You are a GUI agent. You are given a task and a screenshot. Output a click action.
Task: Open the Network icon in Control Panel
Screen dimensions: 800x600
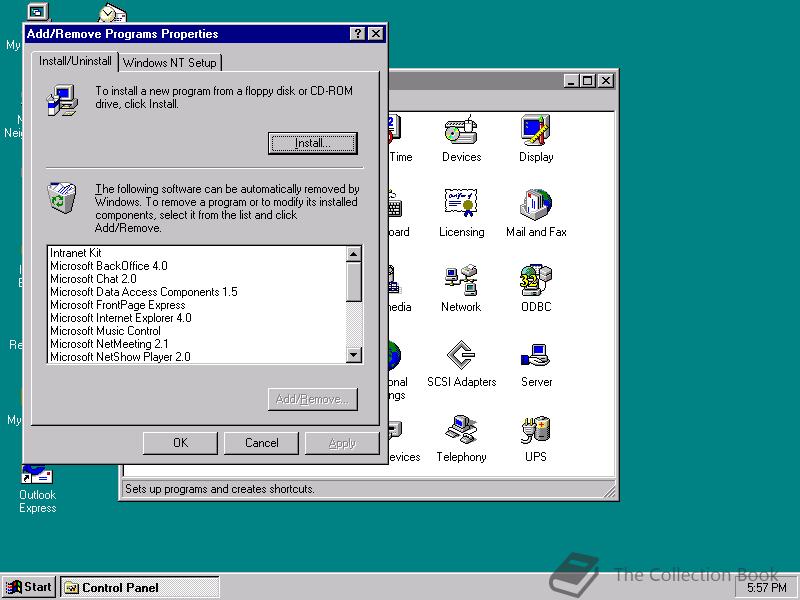[461, 289]
